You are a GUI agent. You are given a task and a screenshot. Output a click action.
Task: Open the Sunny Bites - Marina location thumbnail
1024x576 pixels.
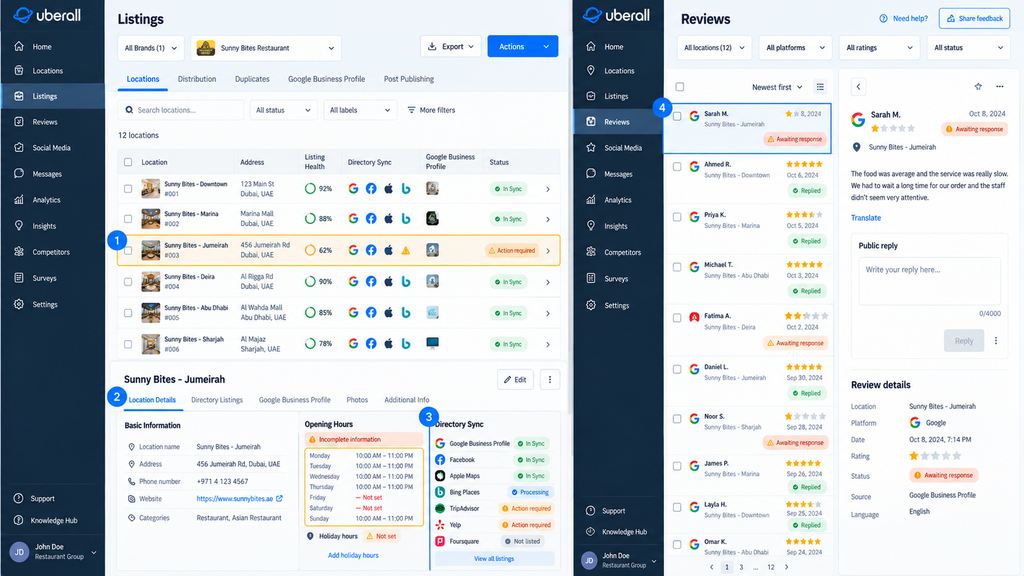coord(151,218)
